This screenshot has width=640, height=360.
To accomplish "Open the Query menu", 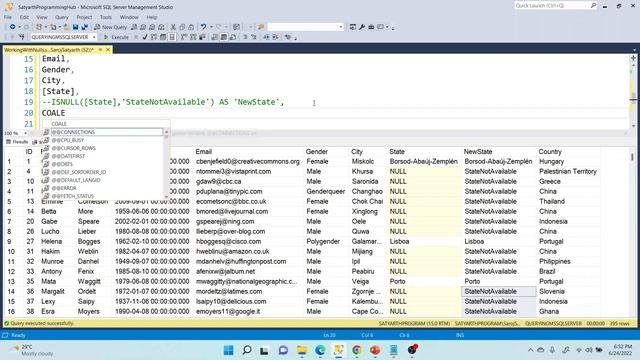I will (62, 17).
